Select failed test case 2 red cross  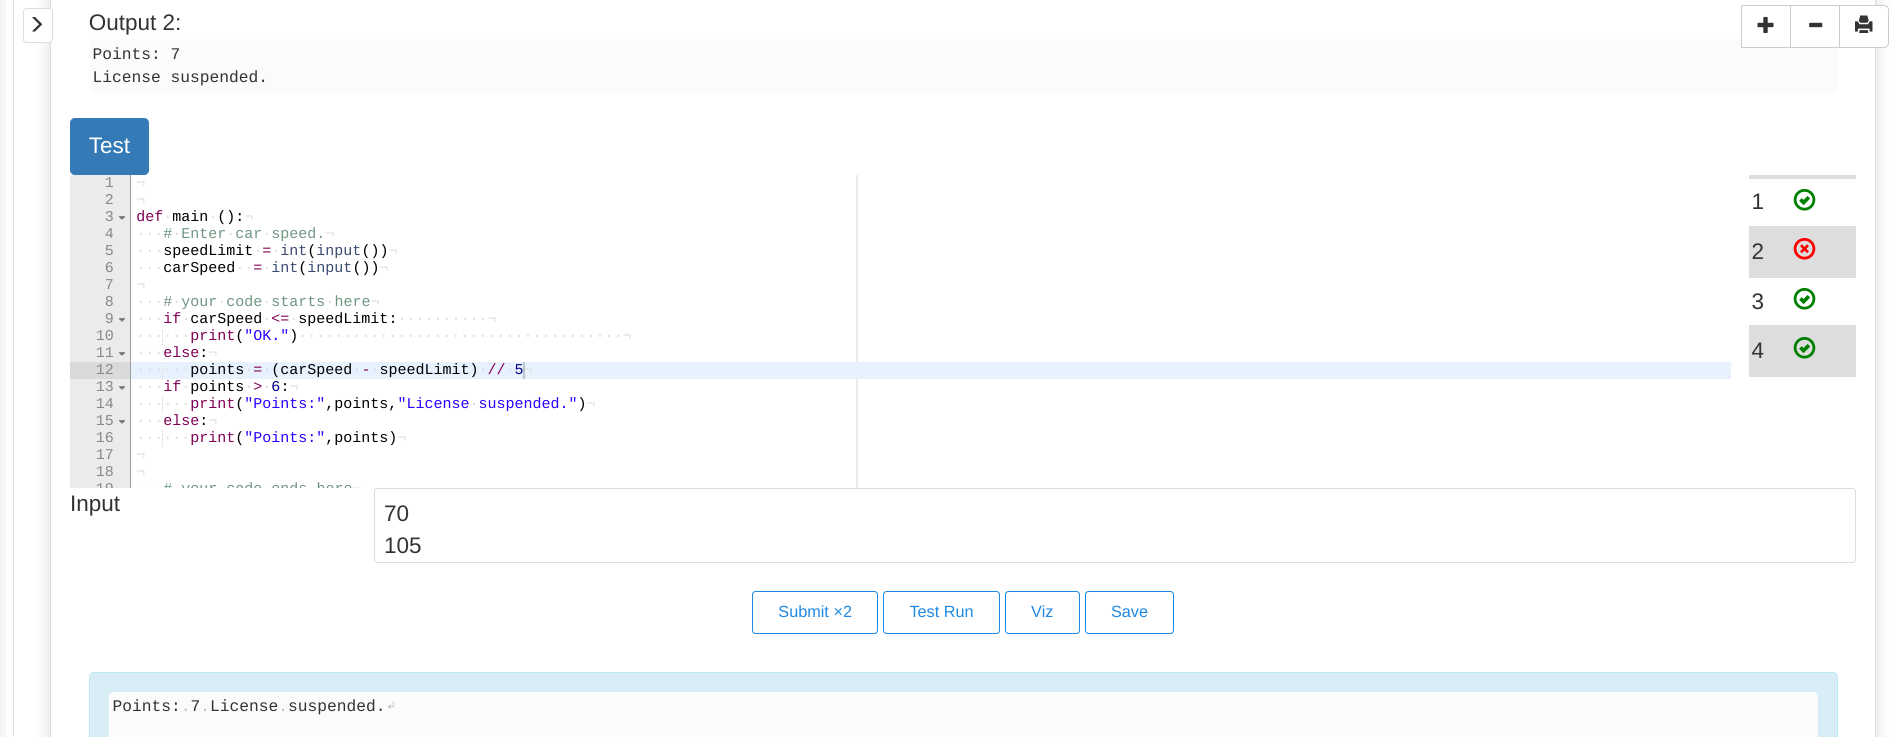pos(1802,251)
